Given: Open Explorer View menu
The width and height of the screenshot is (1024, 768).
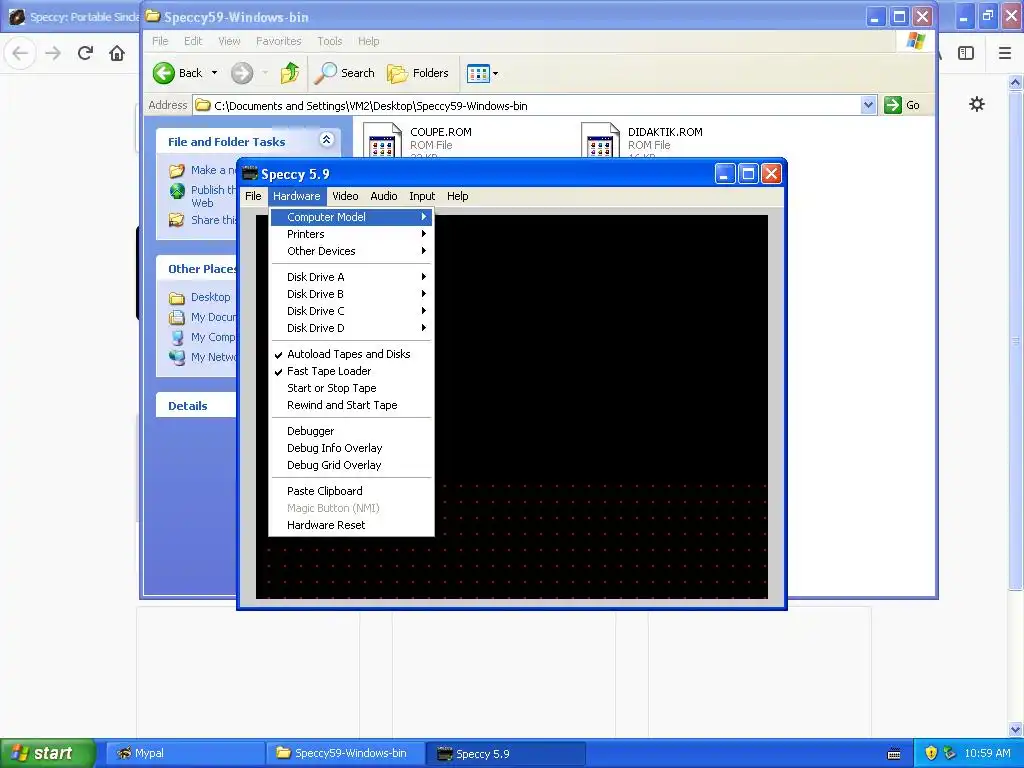Looking at the screenshot, I should click(x=229, y=41).
